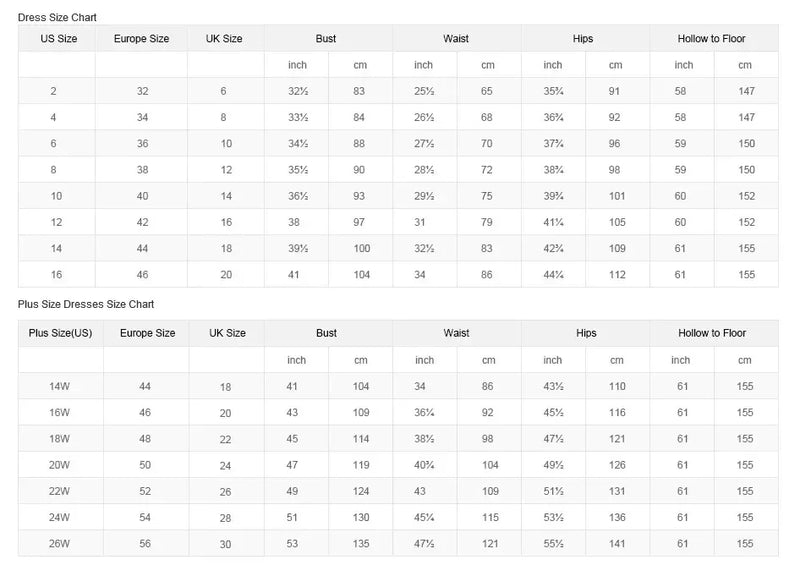Click the 24W plus size cell

(x=60, y=517)
